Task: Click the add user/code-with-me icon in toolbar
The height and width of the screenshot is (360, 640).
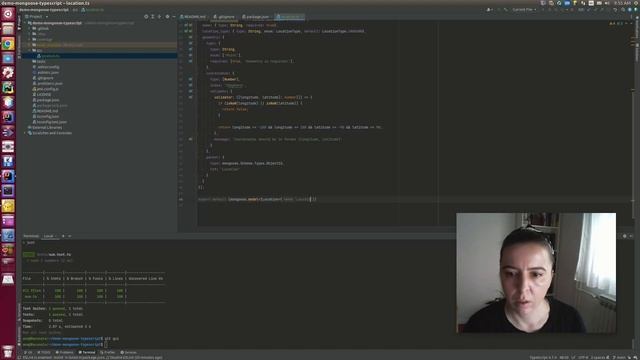Action: coord(490,9)
